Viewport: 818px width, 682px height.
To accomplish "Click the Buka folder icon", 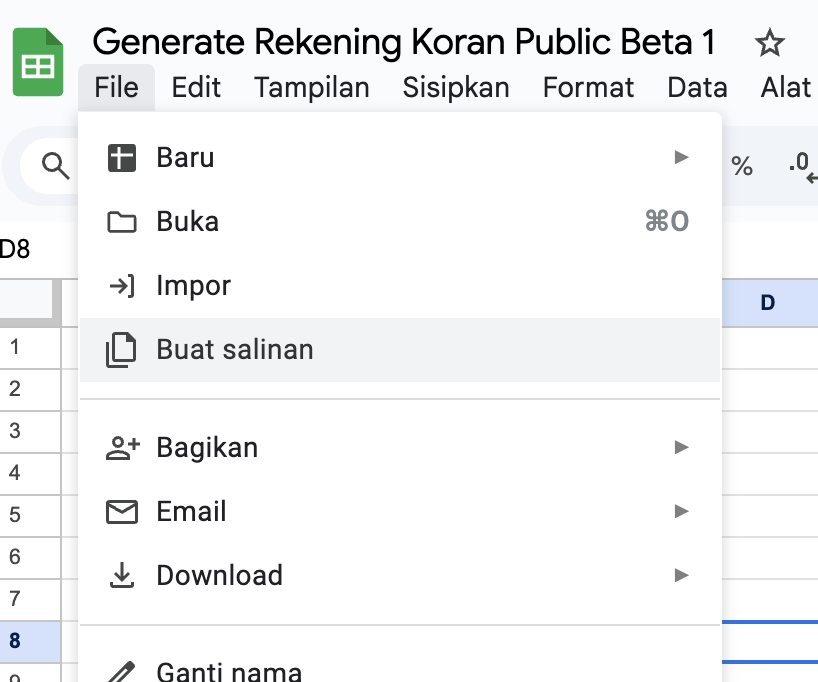I will coord(122,222).
